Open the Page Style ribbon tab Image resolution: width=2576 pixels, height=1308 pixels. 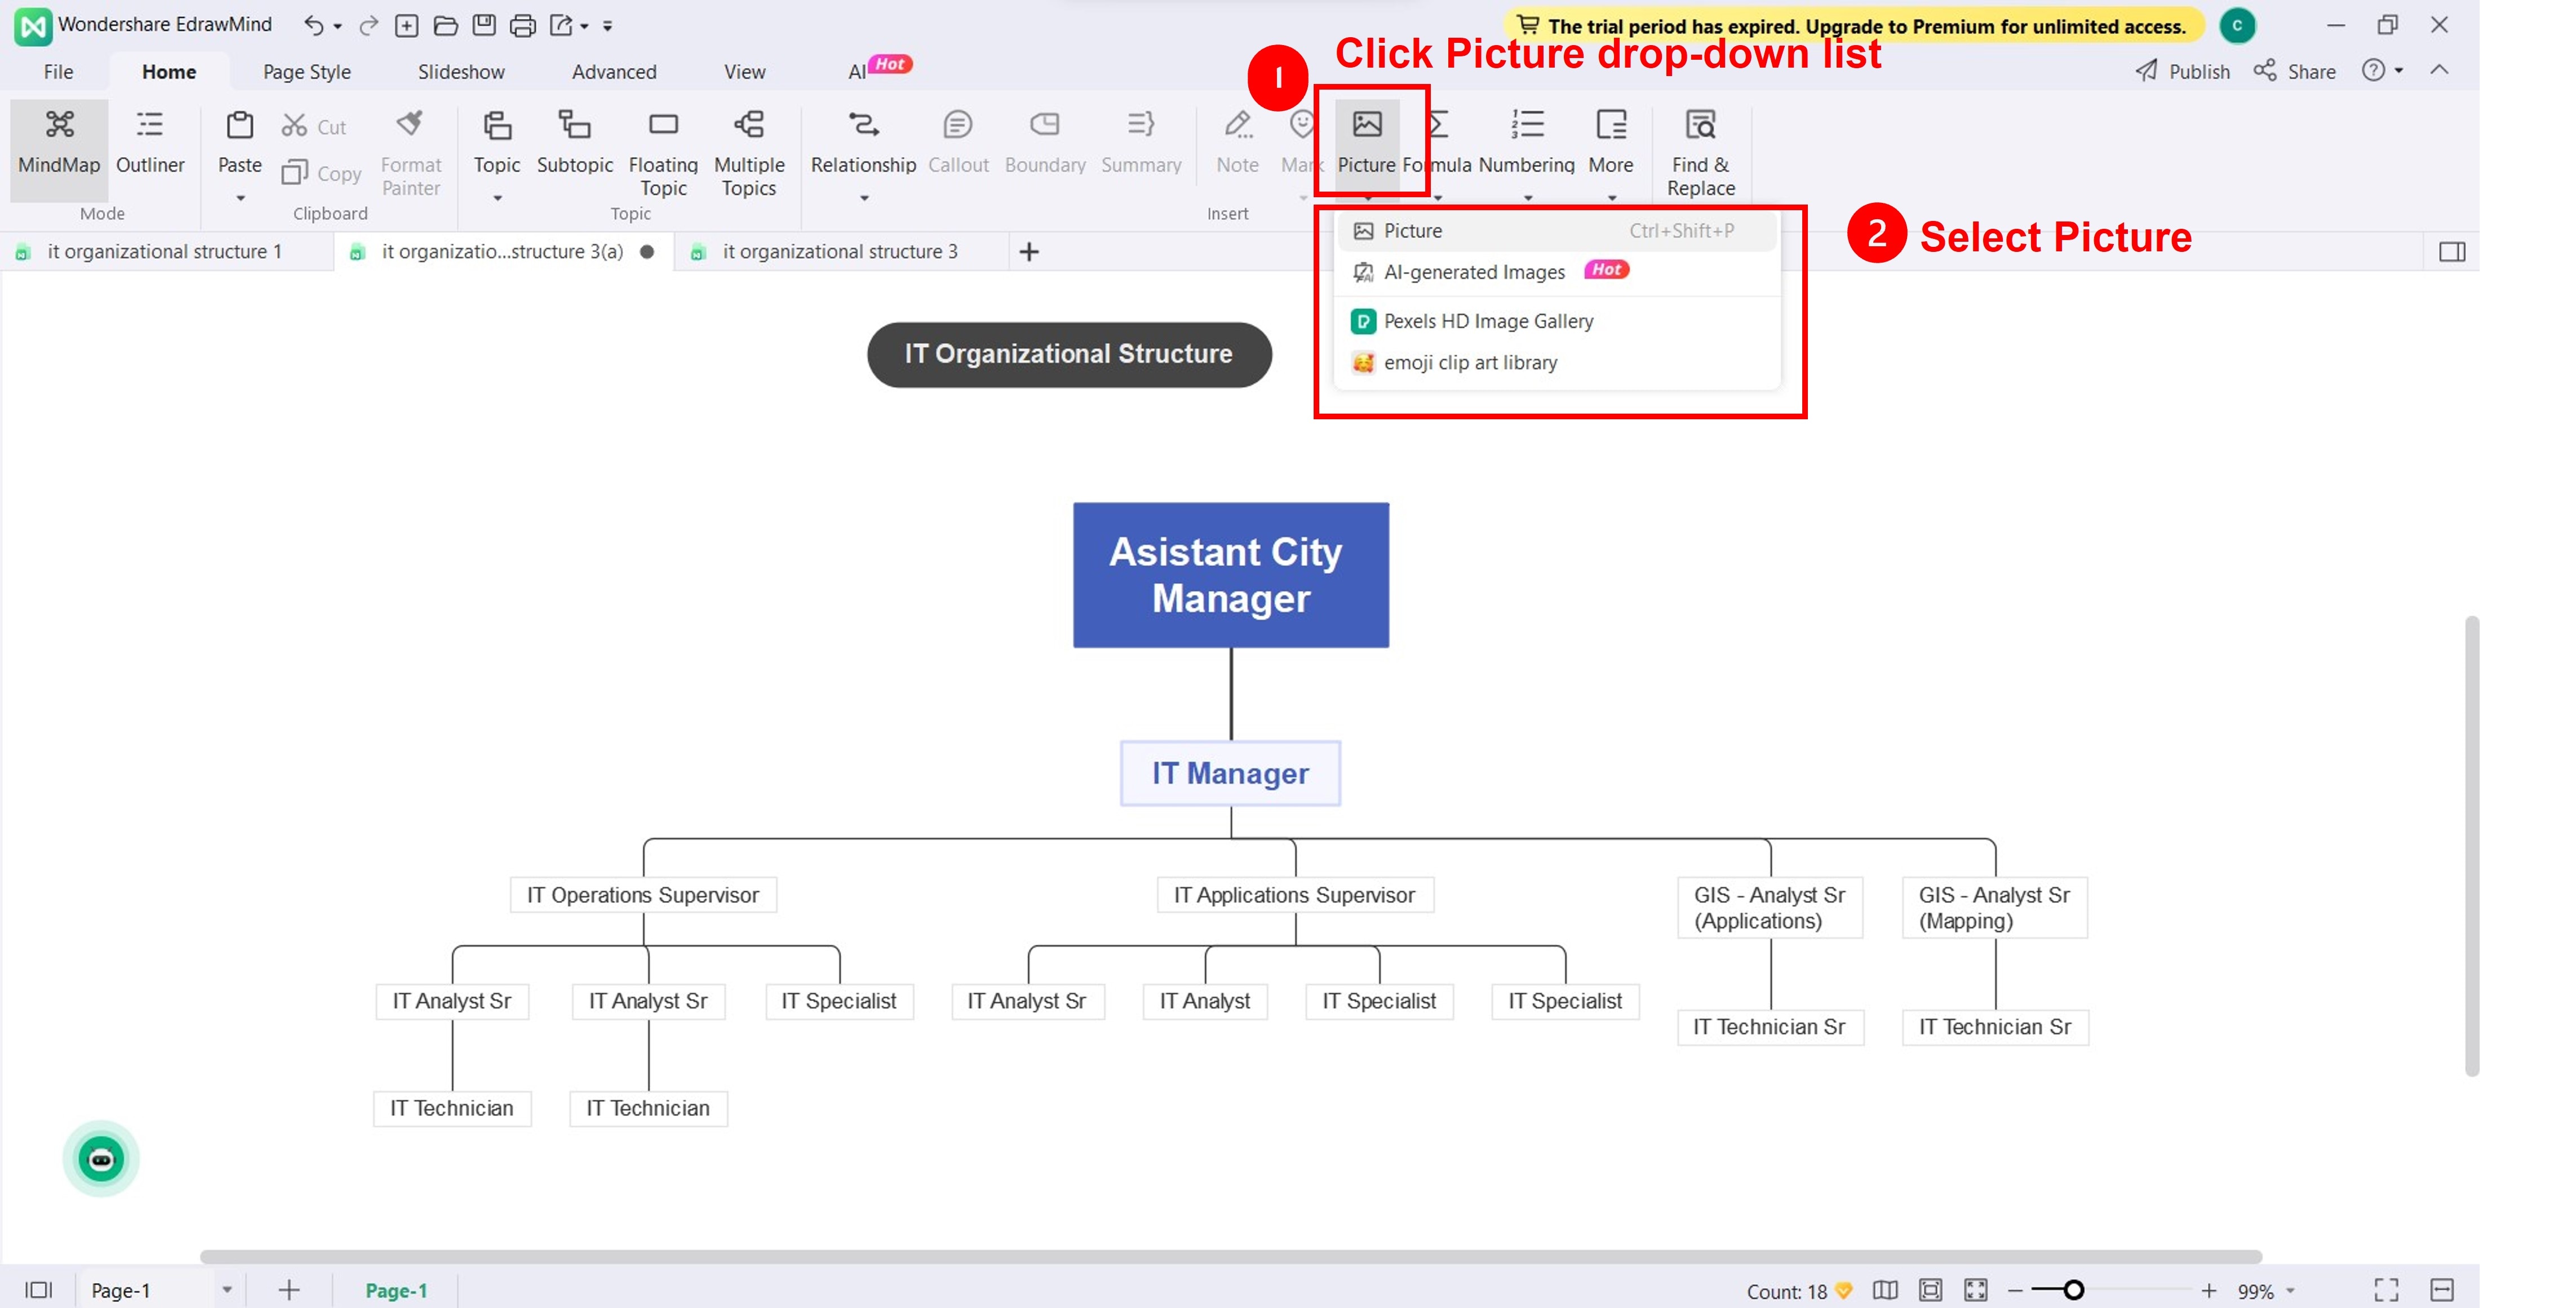(306, 72)
